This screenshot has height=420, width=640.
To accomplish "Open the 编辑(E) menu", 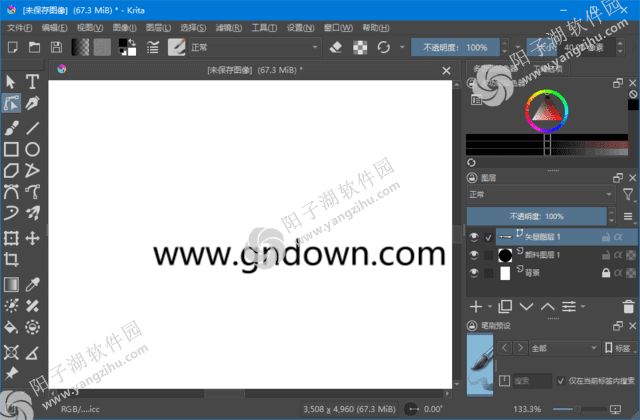I will [54, 28].
